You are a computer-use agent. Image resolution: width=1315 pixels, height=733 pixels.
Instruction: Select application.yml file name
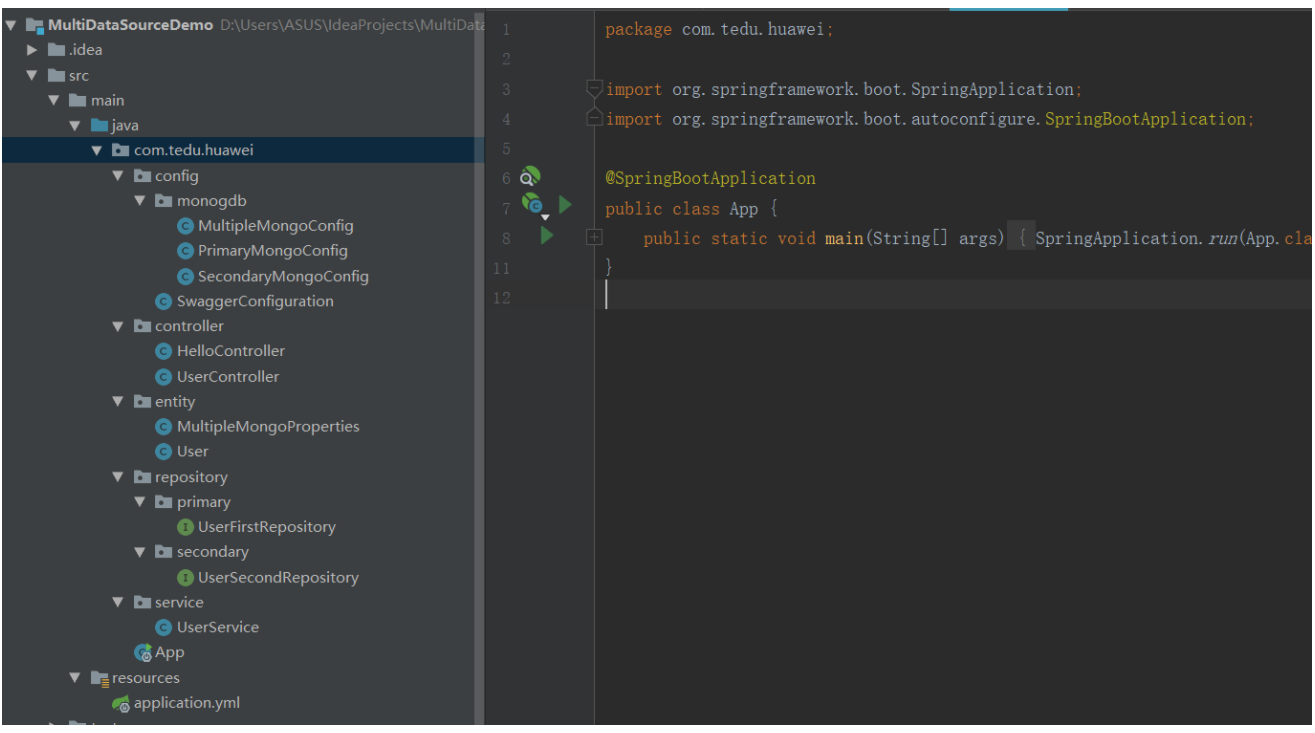187,703
